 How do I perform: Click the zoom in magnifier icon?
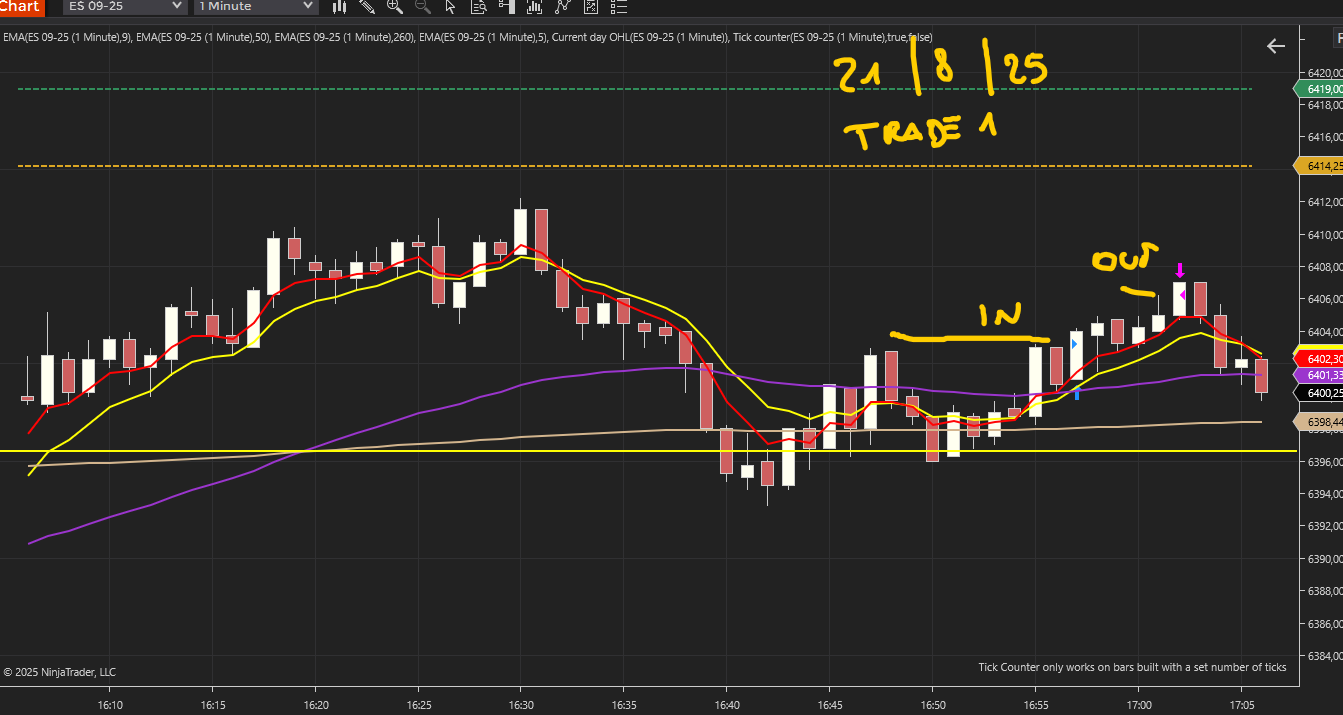point(395,6)
